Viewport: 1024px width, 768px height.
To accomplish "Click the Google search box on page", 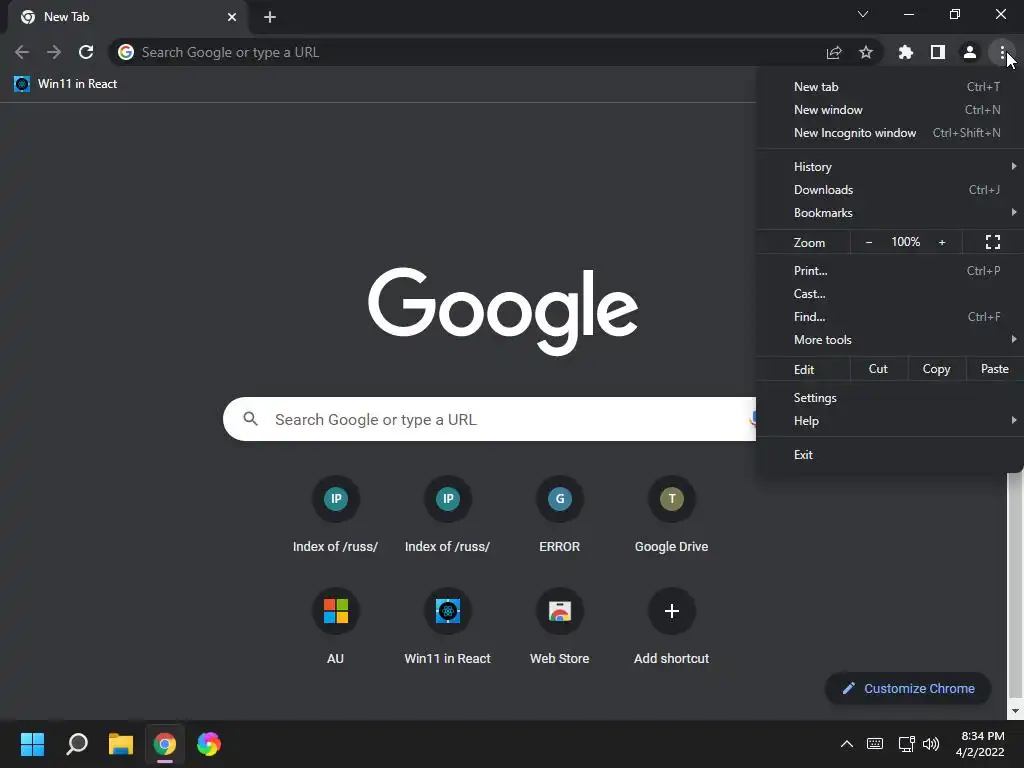I will 490,419.
